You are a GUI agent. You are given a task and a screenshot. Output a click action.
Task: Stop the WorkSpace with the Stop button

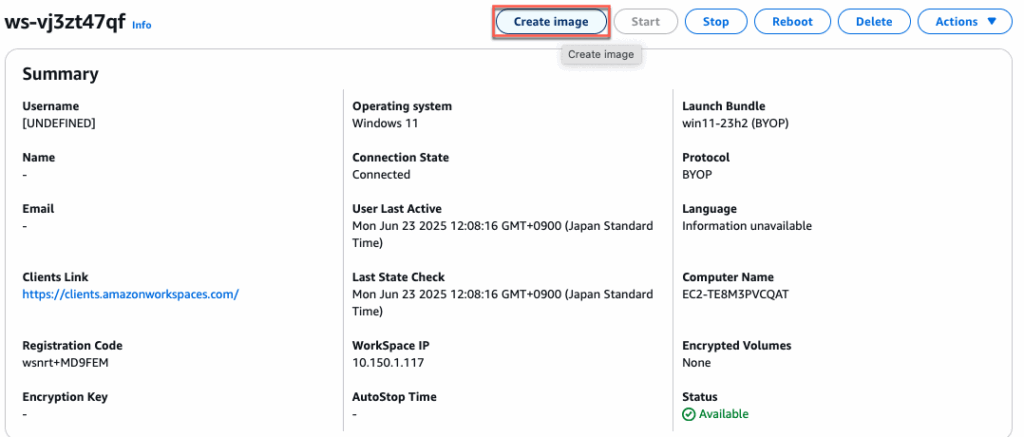pos(715,21)
